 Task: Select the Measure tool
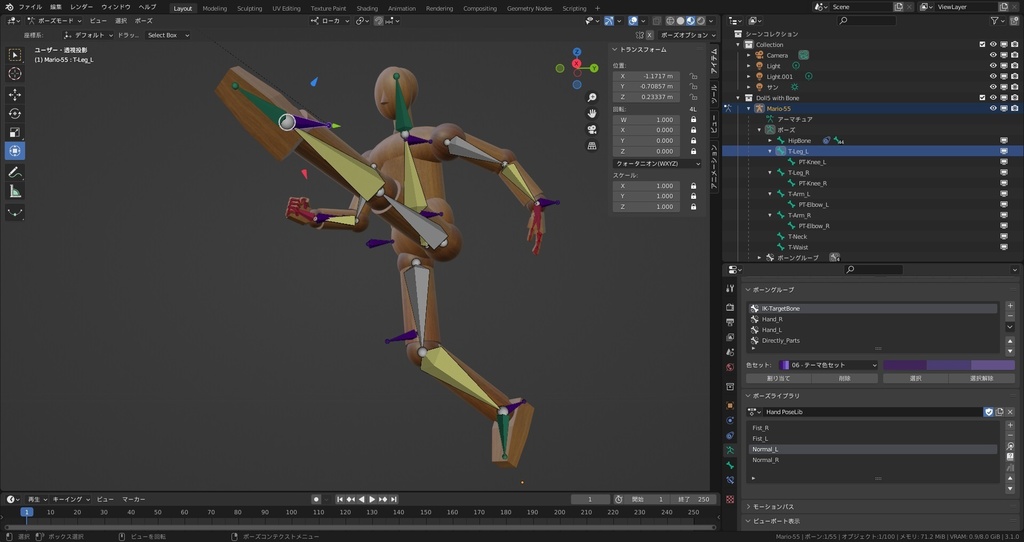click(x=15, y=191)
